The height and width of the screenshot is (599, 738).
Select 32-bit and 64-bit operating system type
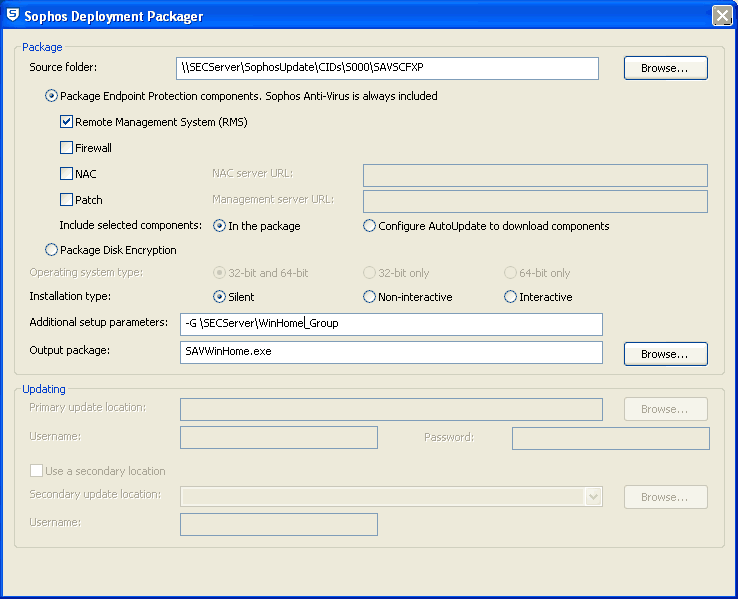pyautogui.click(x=219, y=272)
